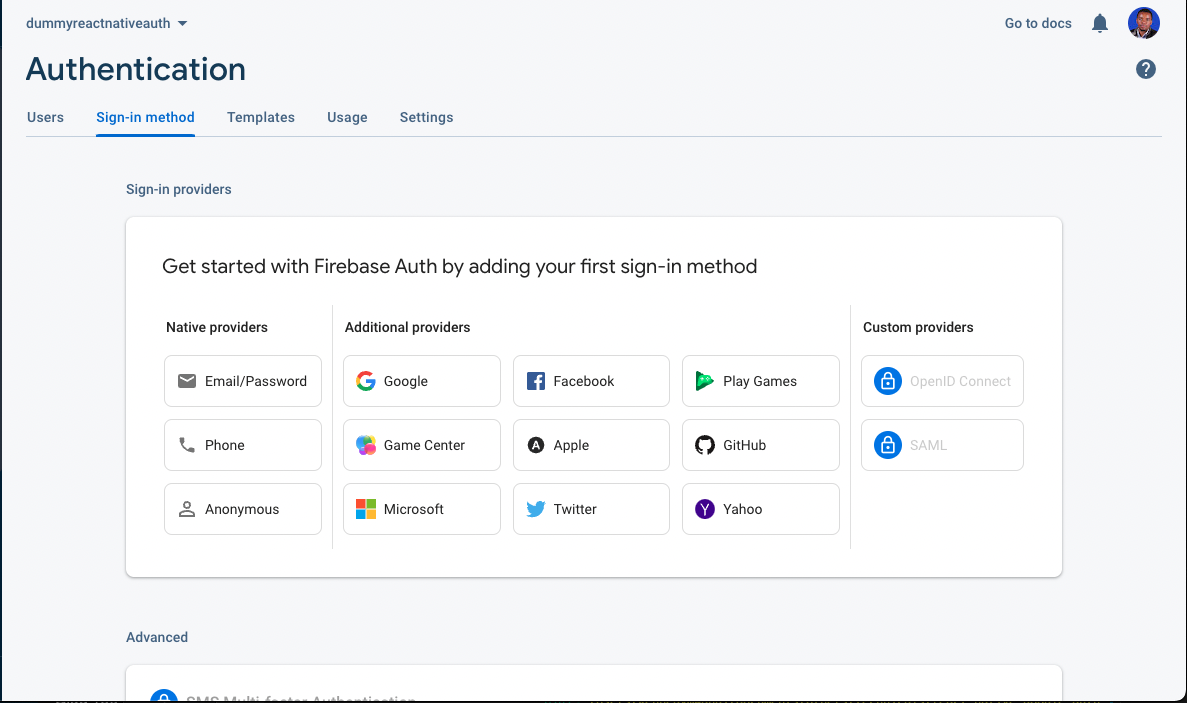
Task: Open the Templates tab
Action: pyautogui.click(x=261, y=117)
